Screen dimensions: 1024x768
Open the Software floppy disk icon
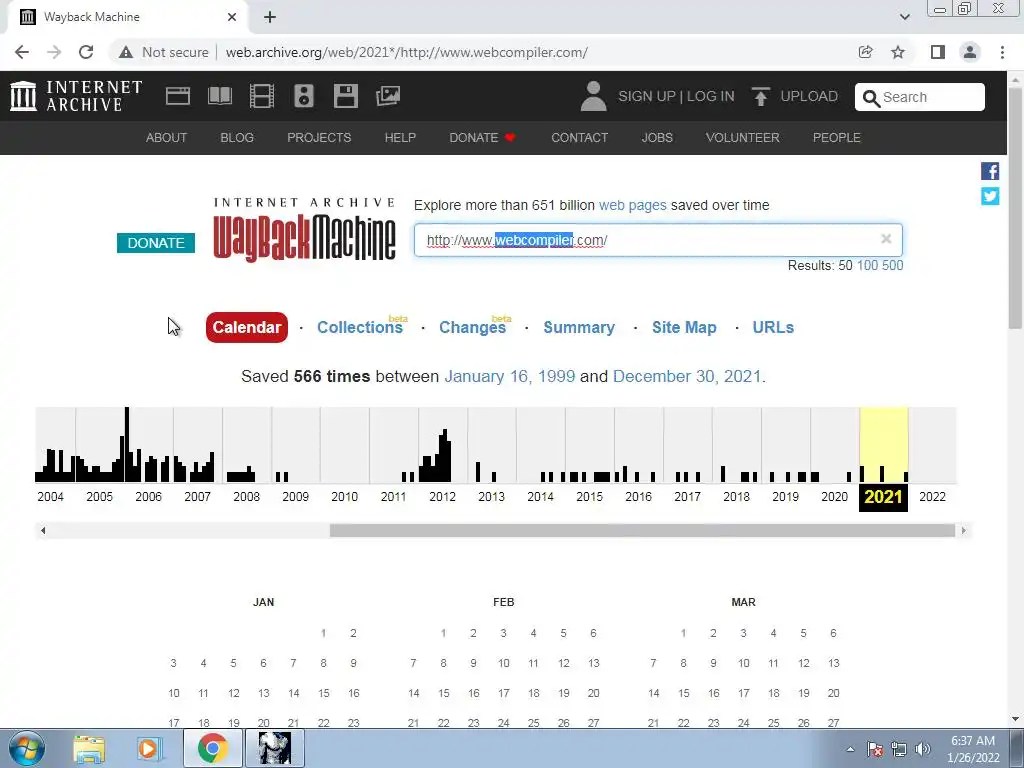(345, 96)
